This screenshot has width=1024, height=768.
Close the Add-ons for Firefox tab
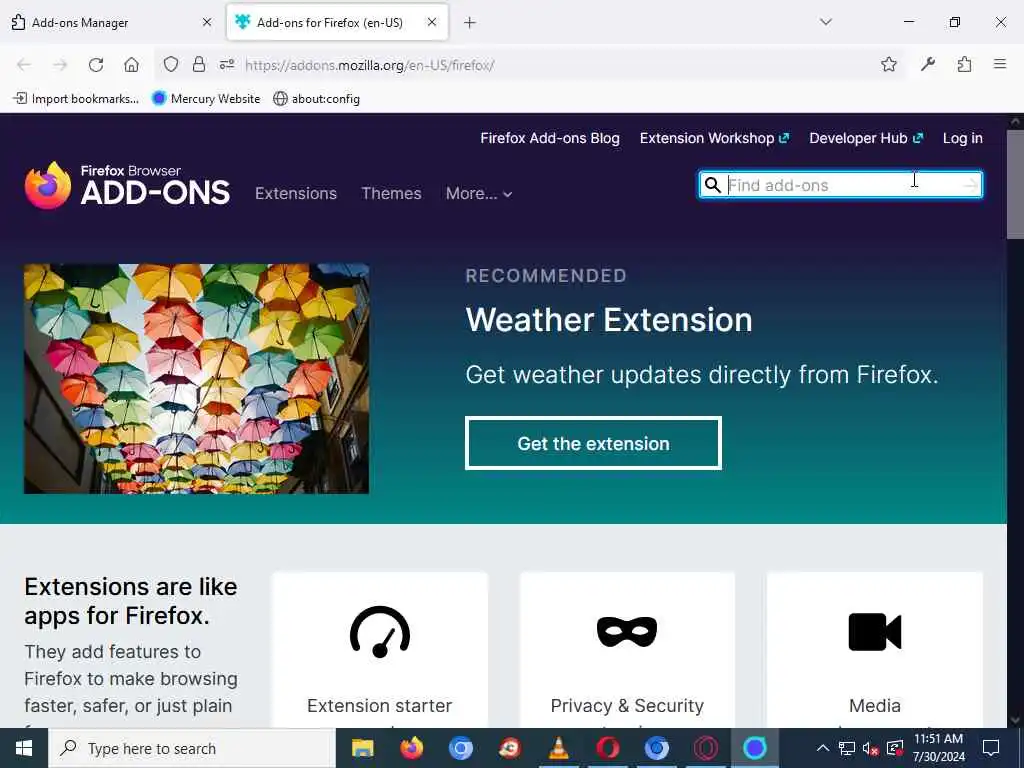click(432, 22)
